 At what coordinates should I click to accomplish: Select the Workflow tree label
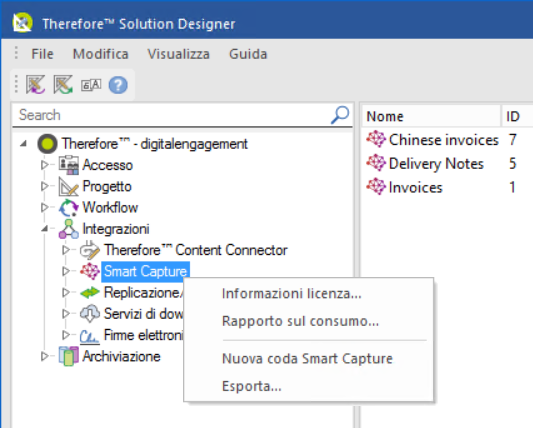click(110, 207)
